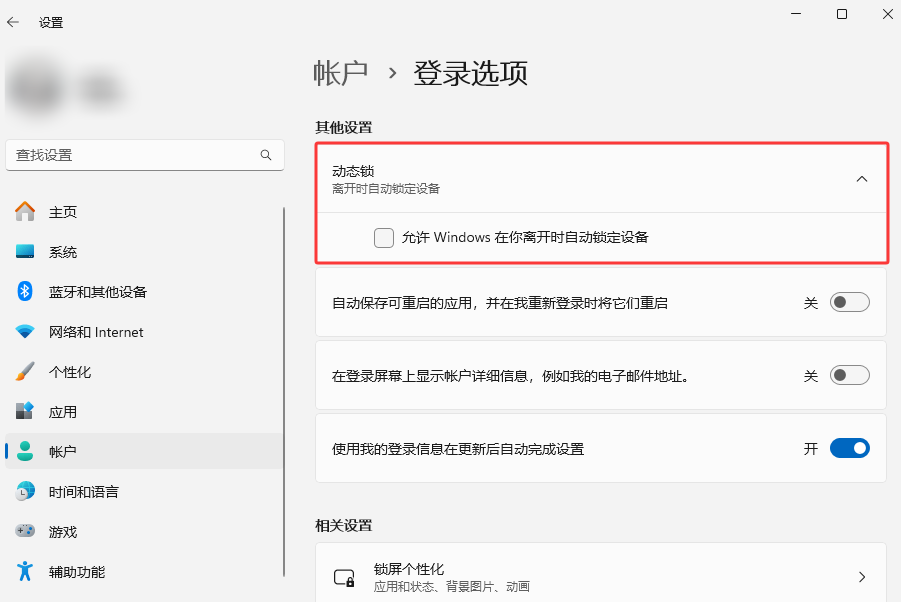The width and height of the screenshot is (901, 602).
Task: Click the Accounts (帐户) breadcrumb link
Action: tap(341, 73)
